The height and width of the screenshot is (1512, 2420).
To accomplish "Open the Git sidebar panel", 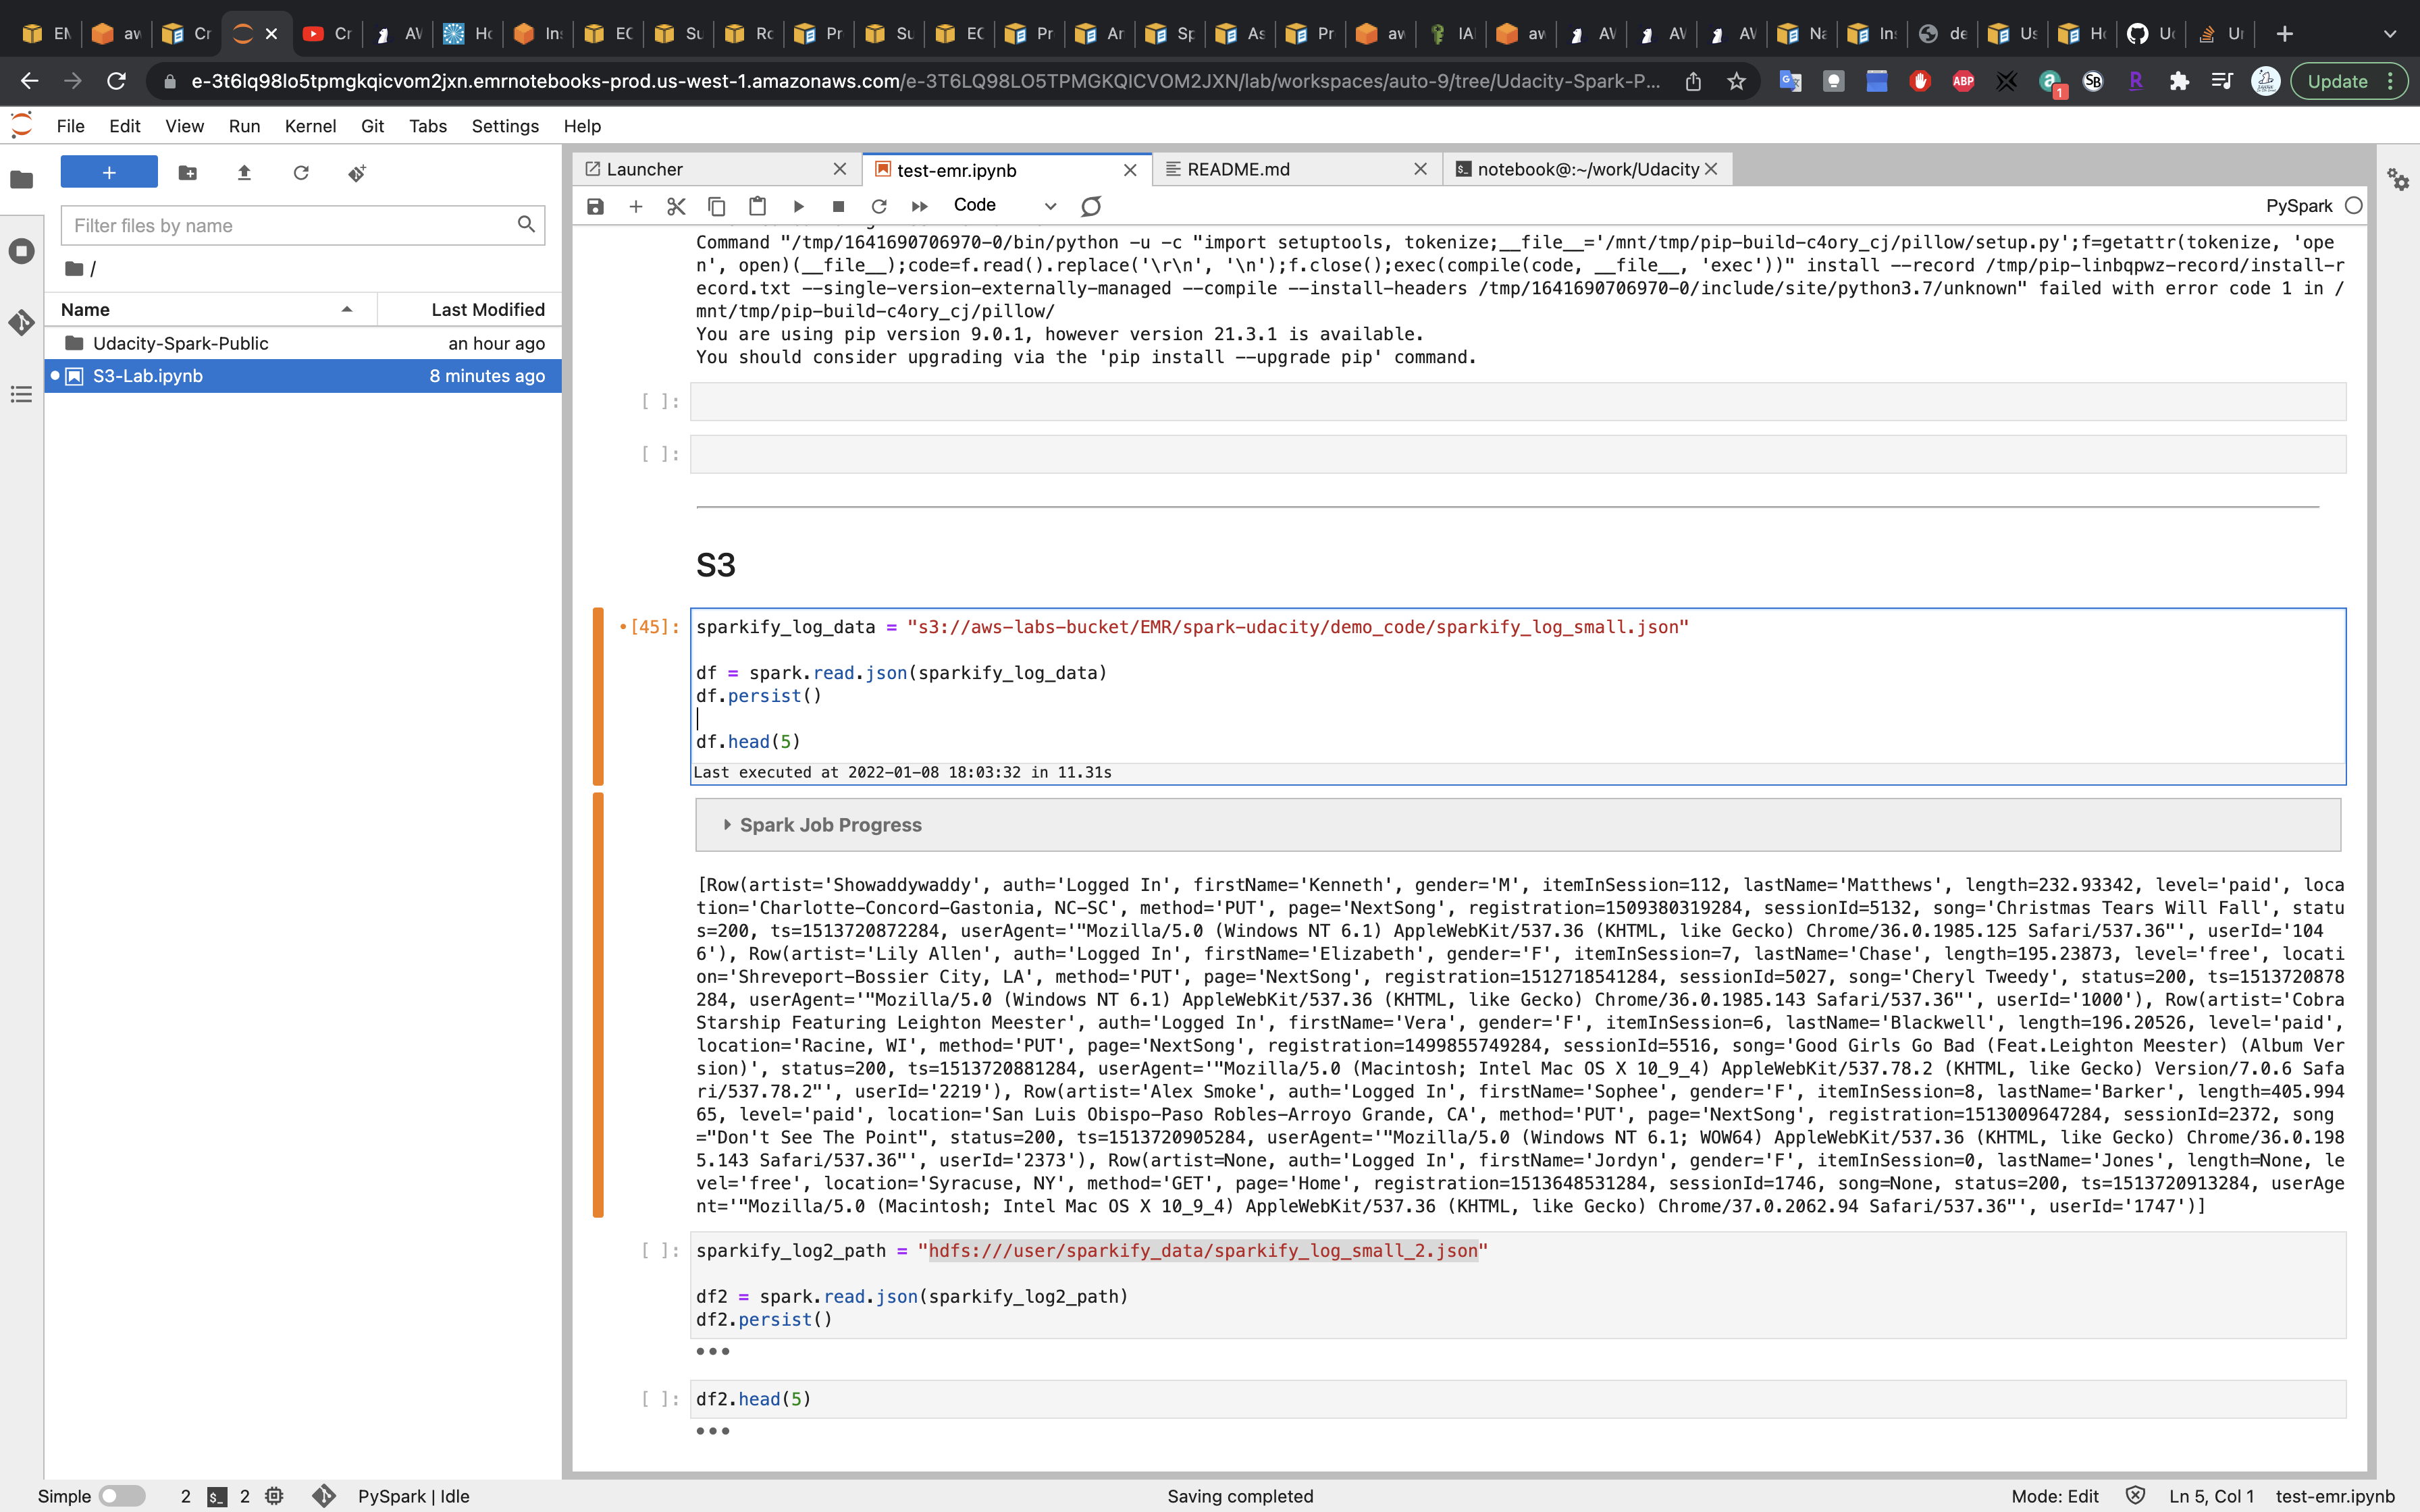I will point(21,322).
